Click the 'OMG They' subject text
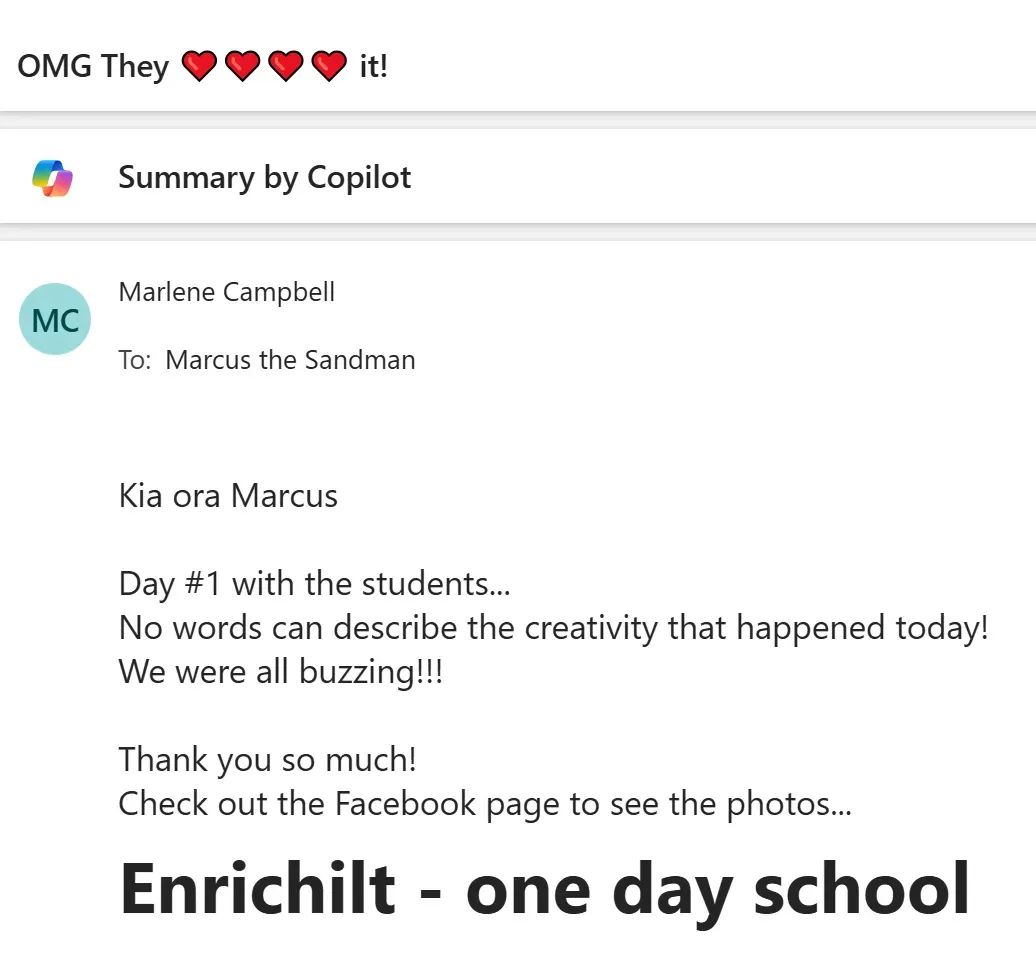The width and height of the screenshot is (1036, 966). 93,67
